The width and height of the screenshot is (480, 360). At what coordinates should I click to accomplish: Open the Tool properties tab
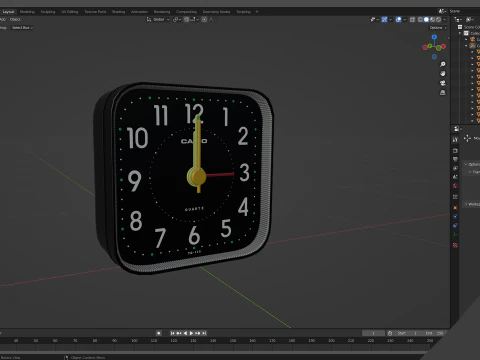[455, 140]
